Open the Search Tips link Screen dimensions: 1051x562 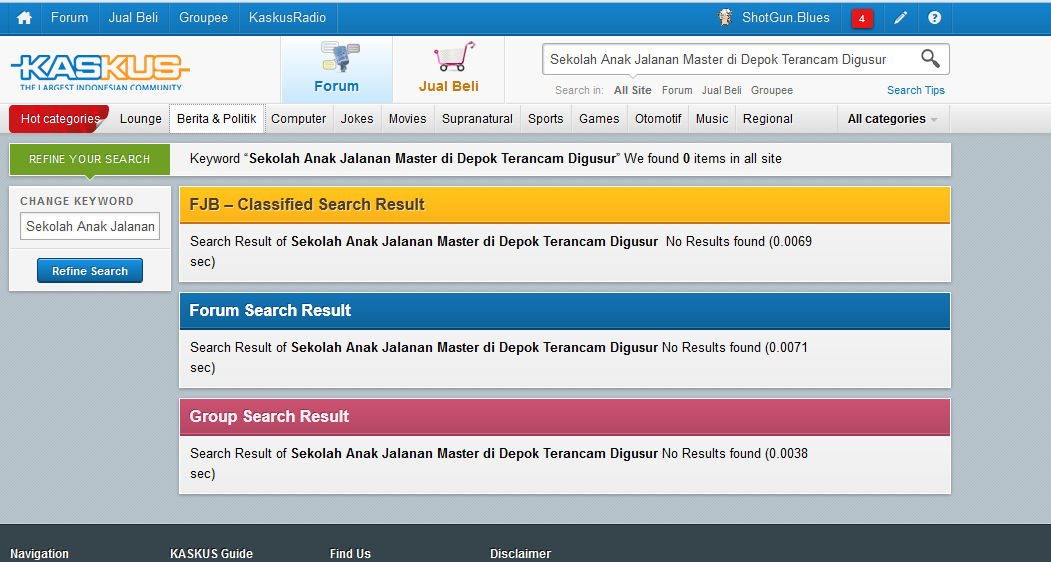click(x=916, y=90)
